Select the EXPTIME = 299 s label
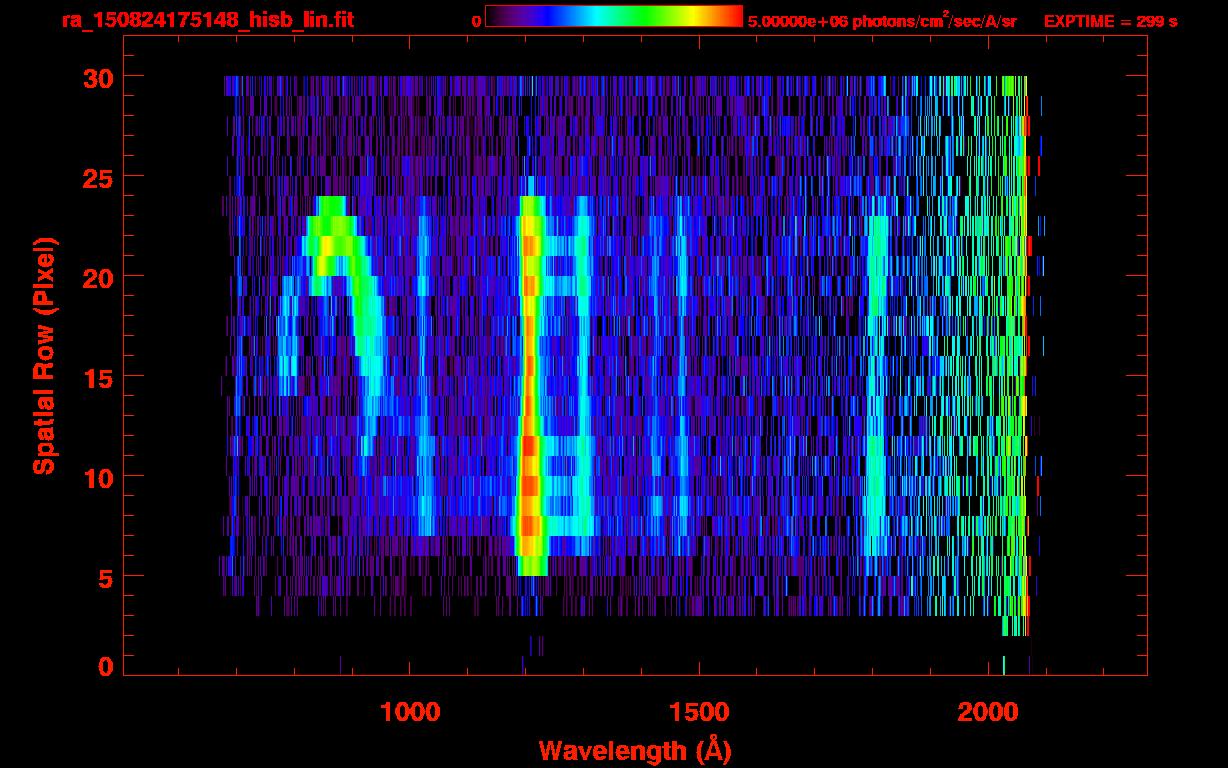The width and height of the screenshot is (1228, 768). (1110, 21)
